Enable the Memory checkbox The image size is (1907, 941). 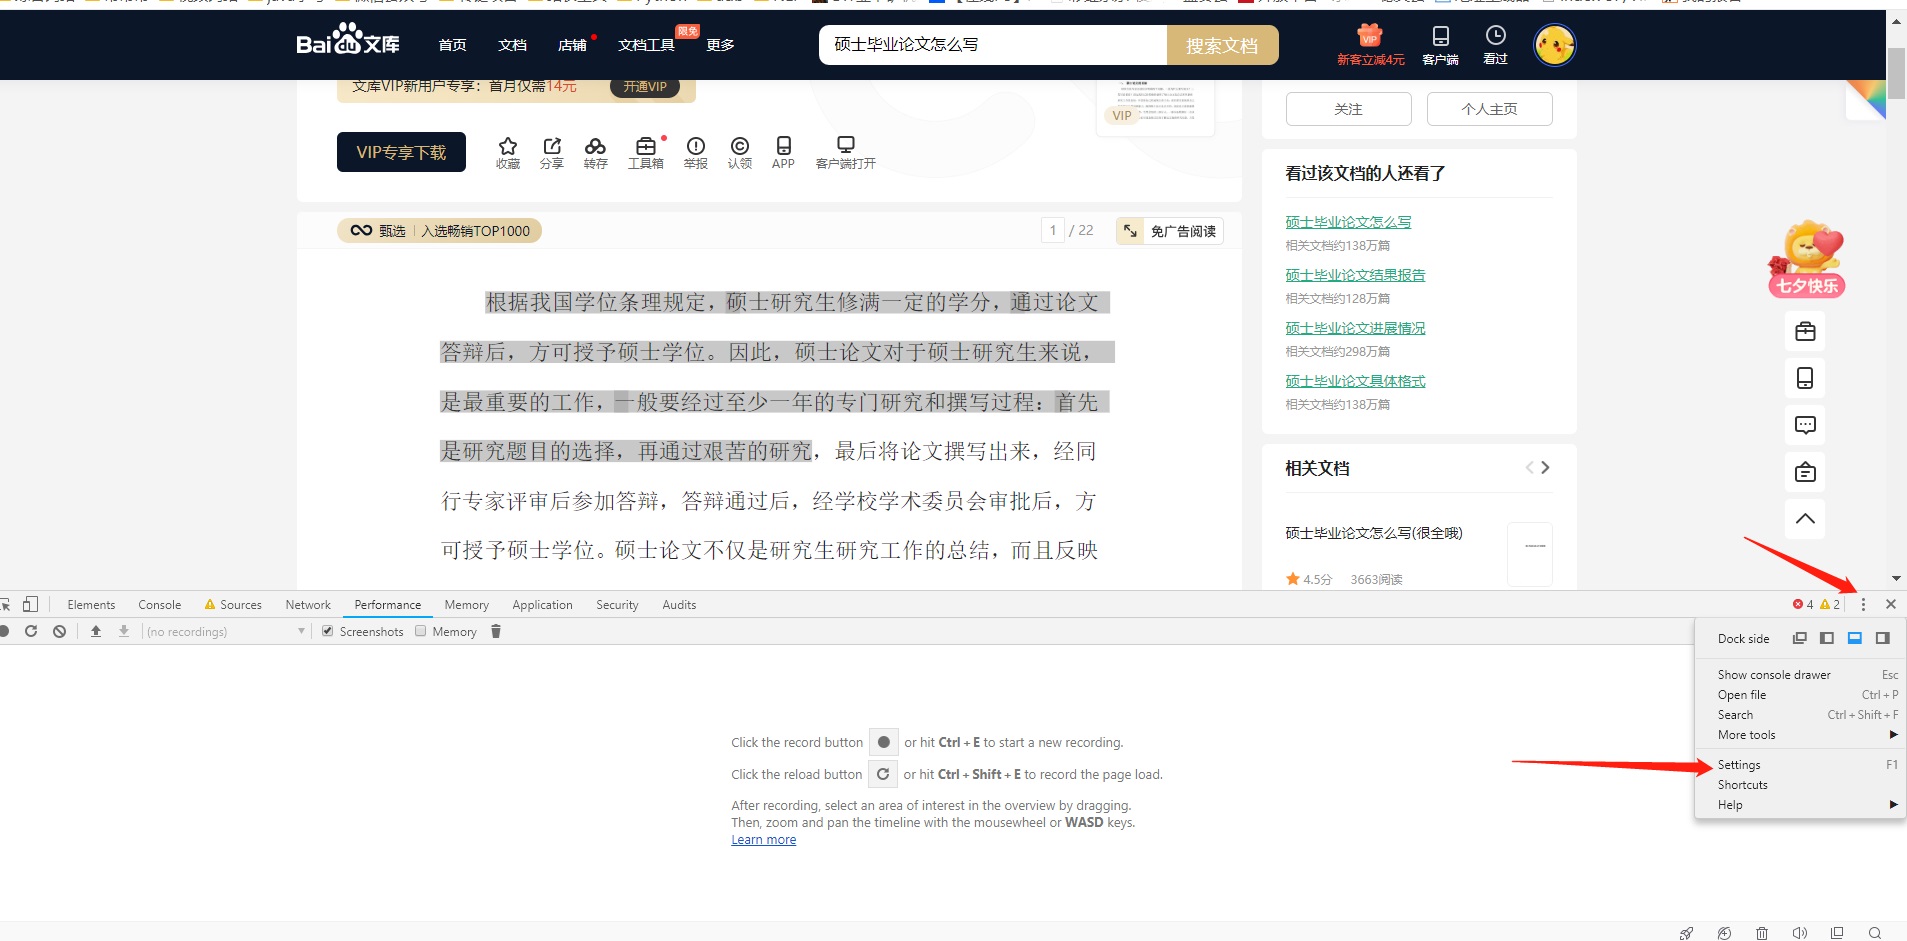421,631
